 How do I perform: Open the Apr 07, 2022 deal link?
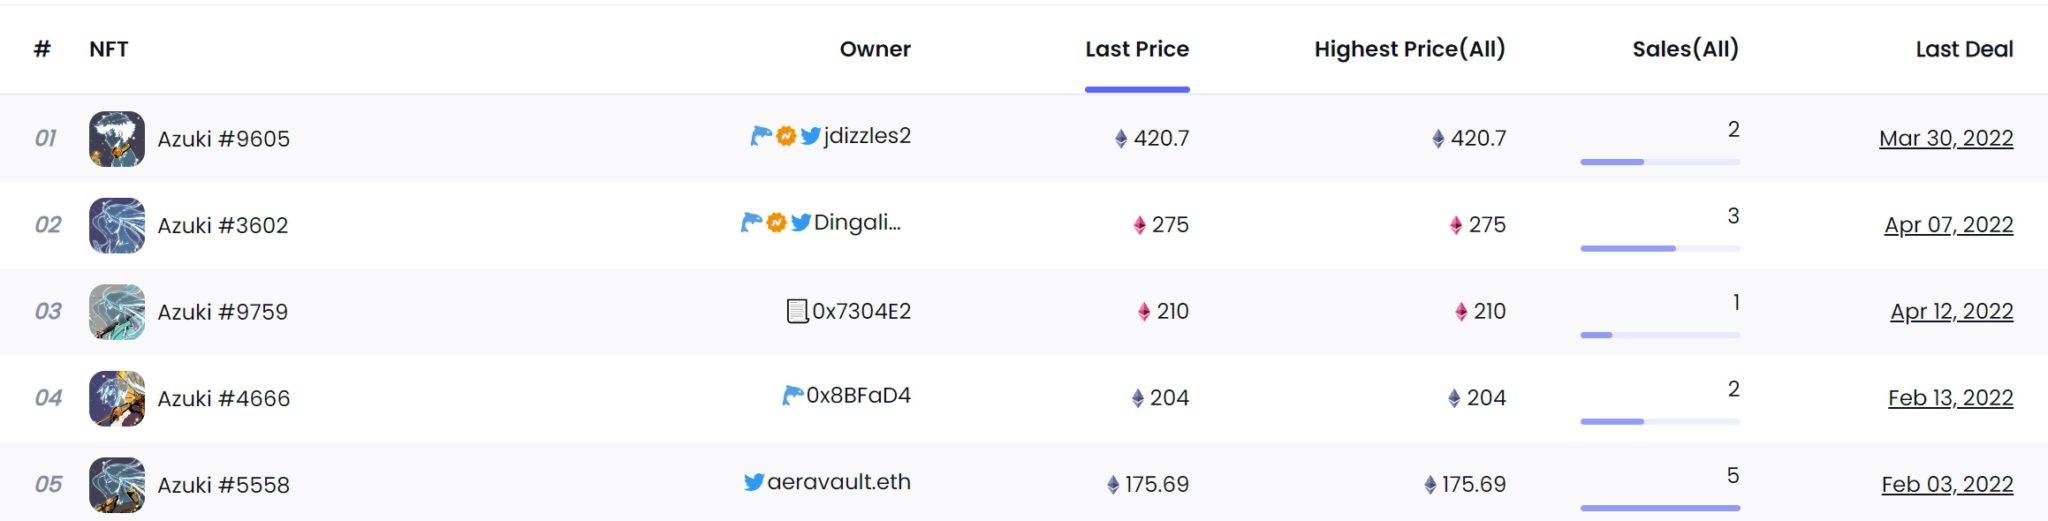[x=1948, y=225]
